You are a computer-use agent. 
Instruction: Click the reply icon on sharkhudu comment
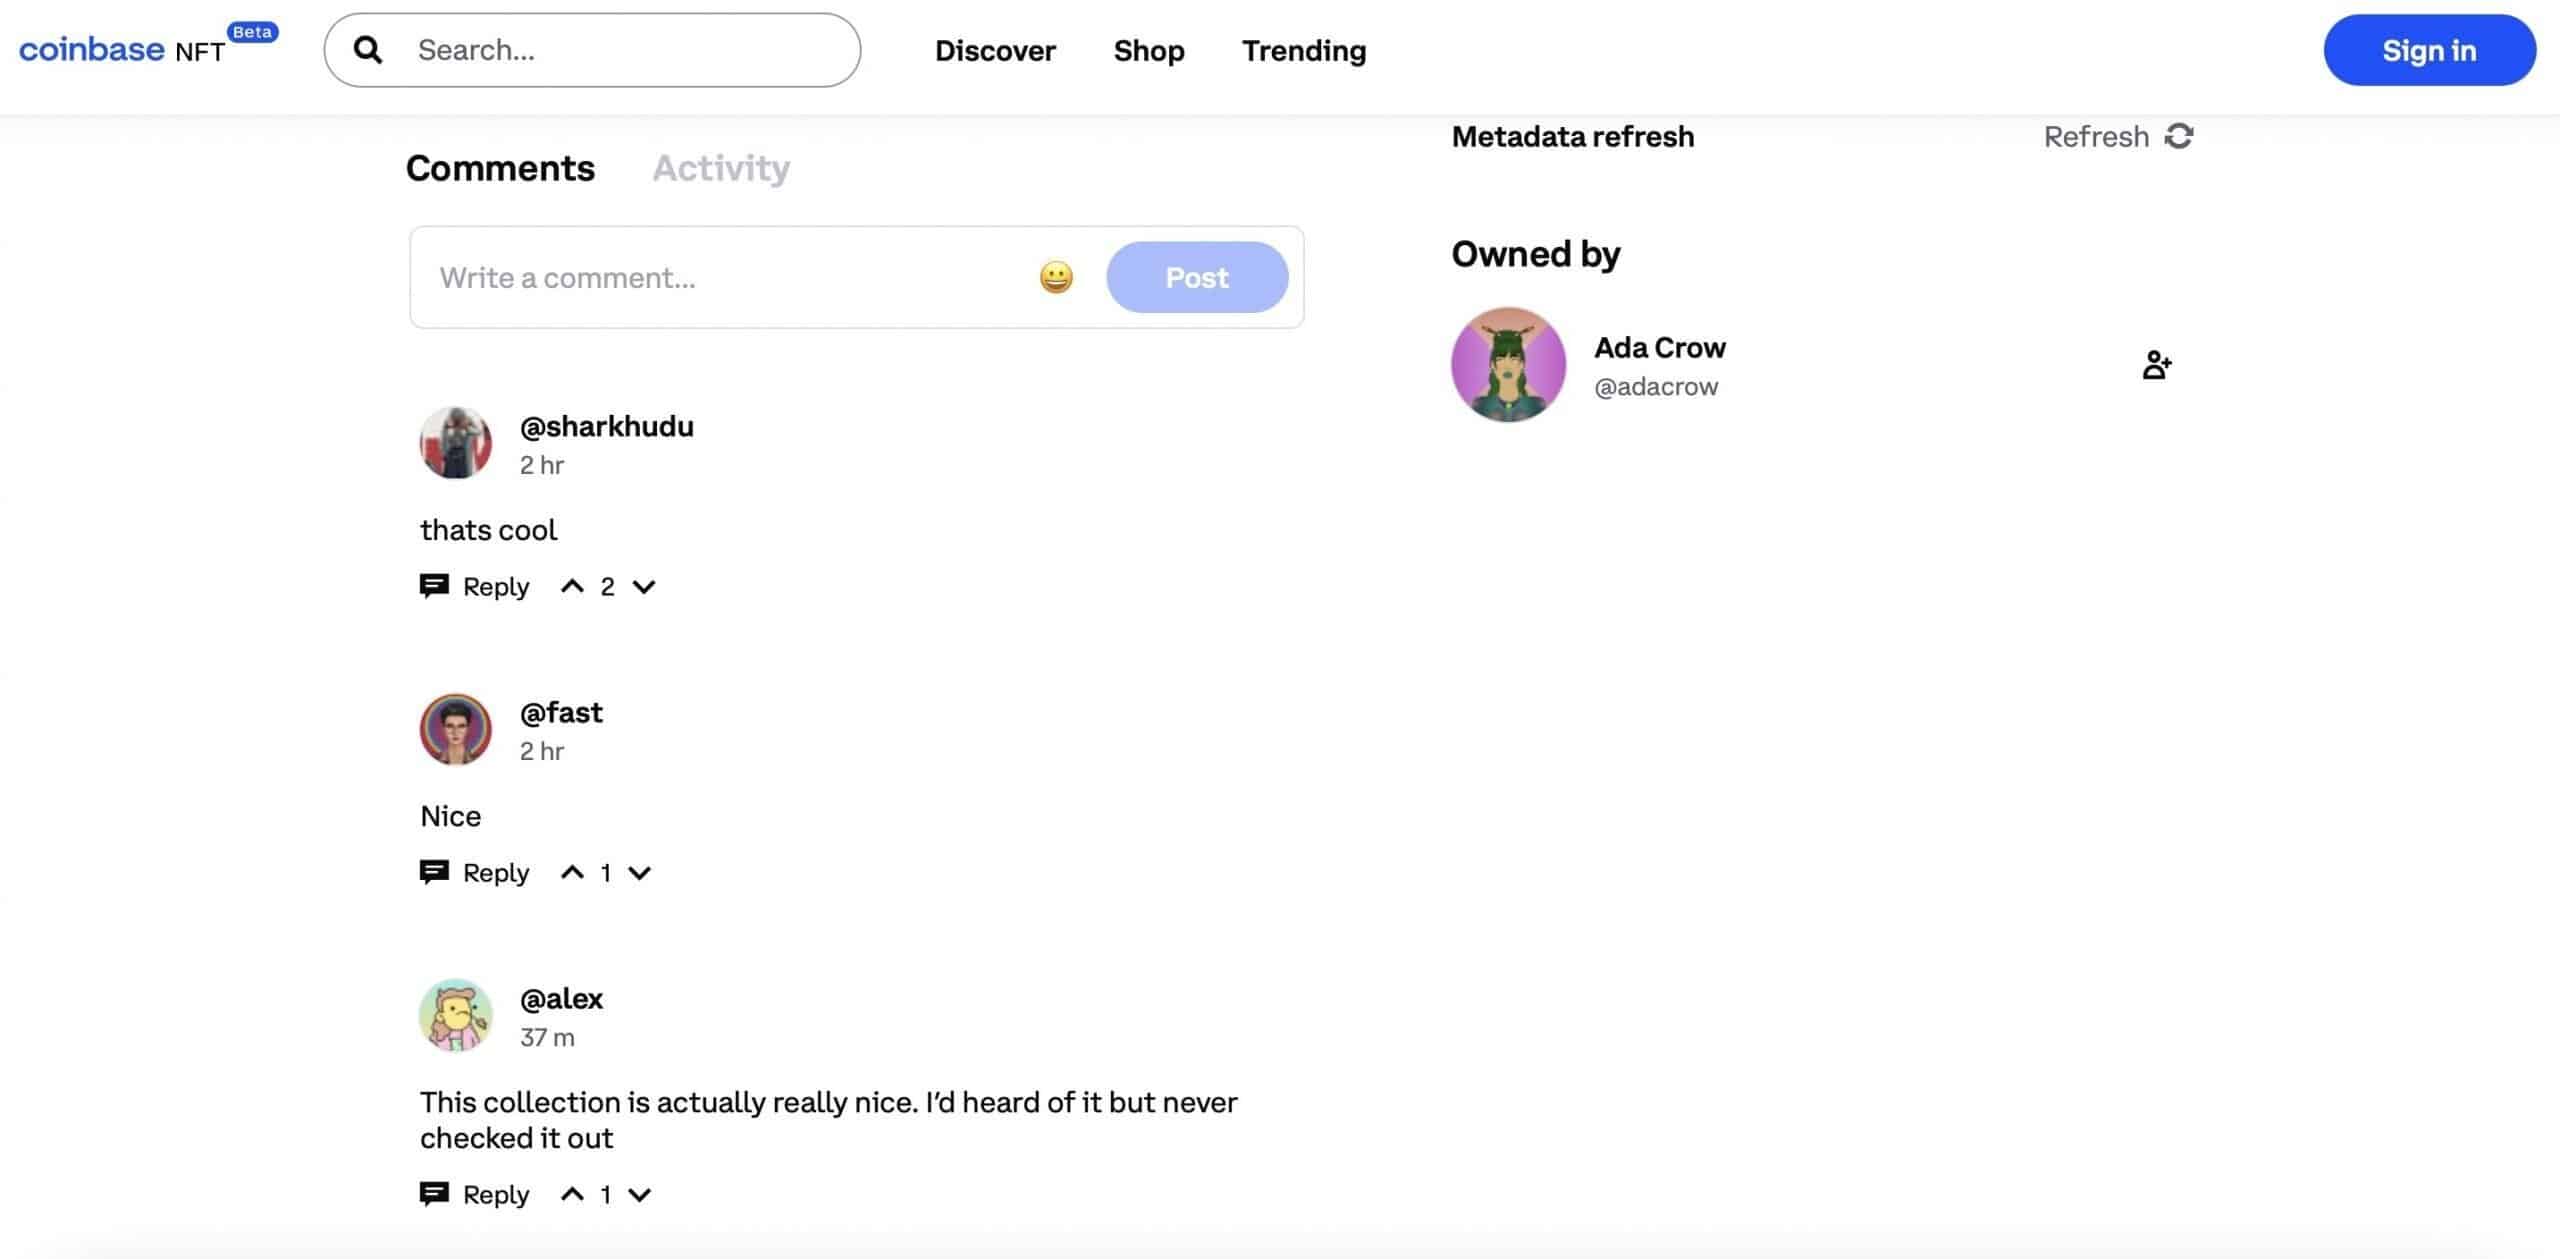click(433, 583)
